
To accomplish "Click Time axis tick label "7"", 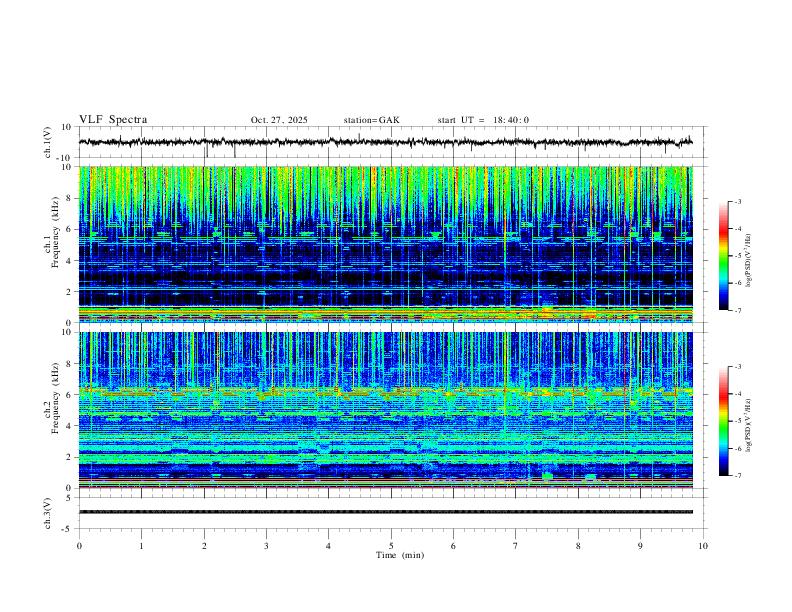I will coord(516,546).
